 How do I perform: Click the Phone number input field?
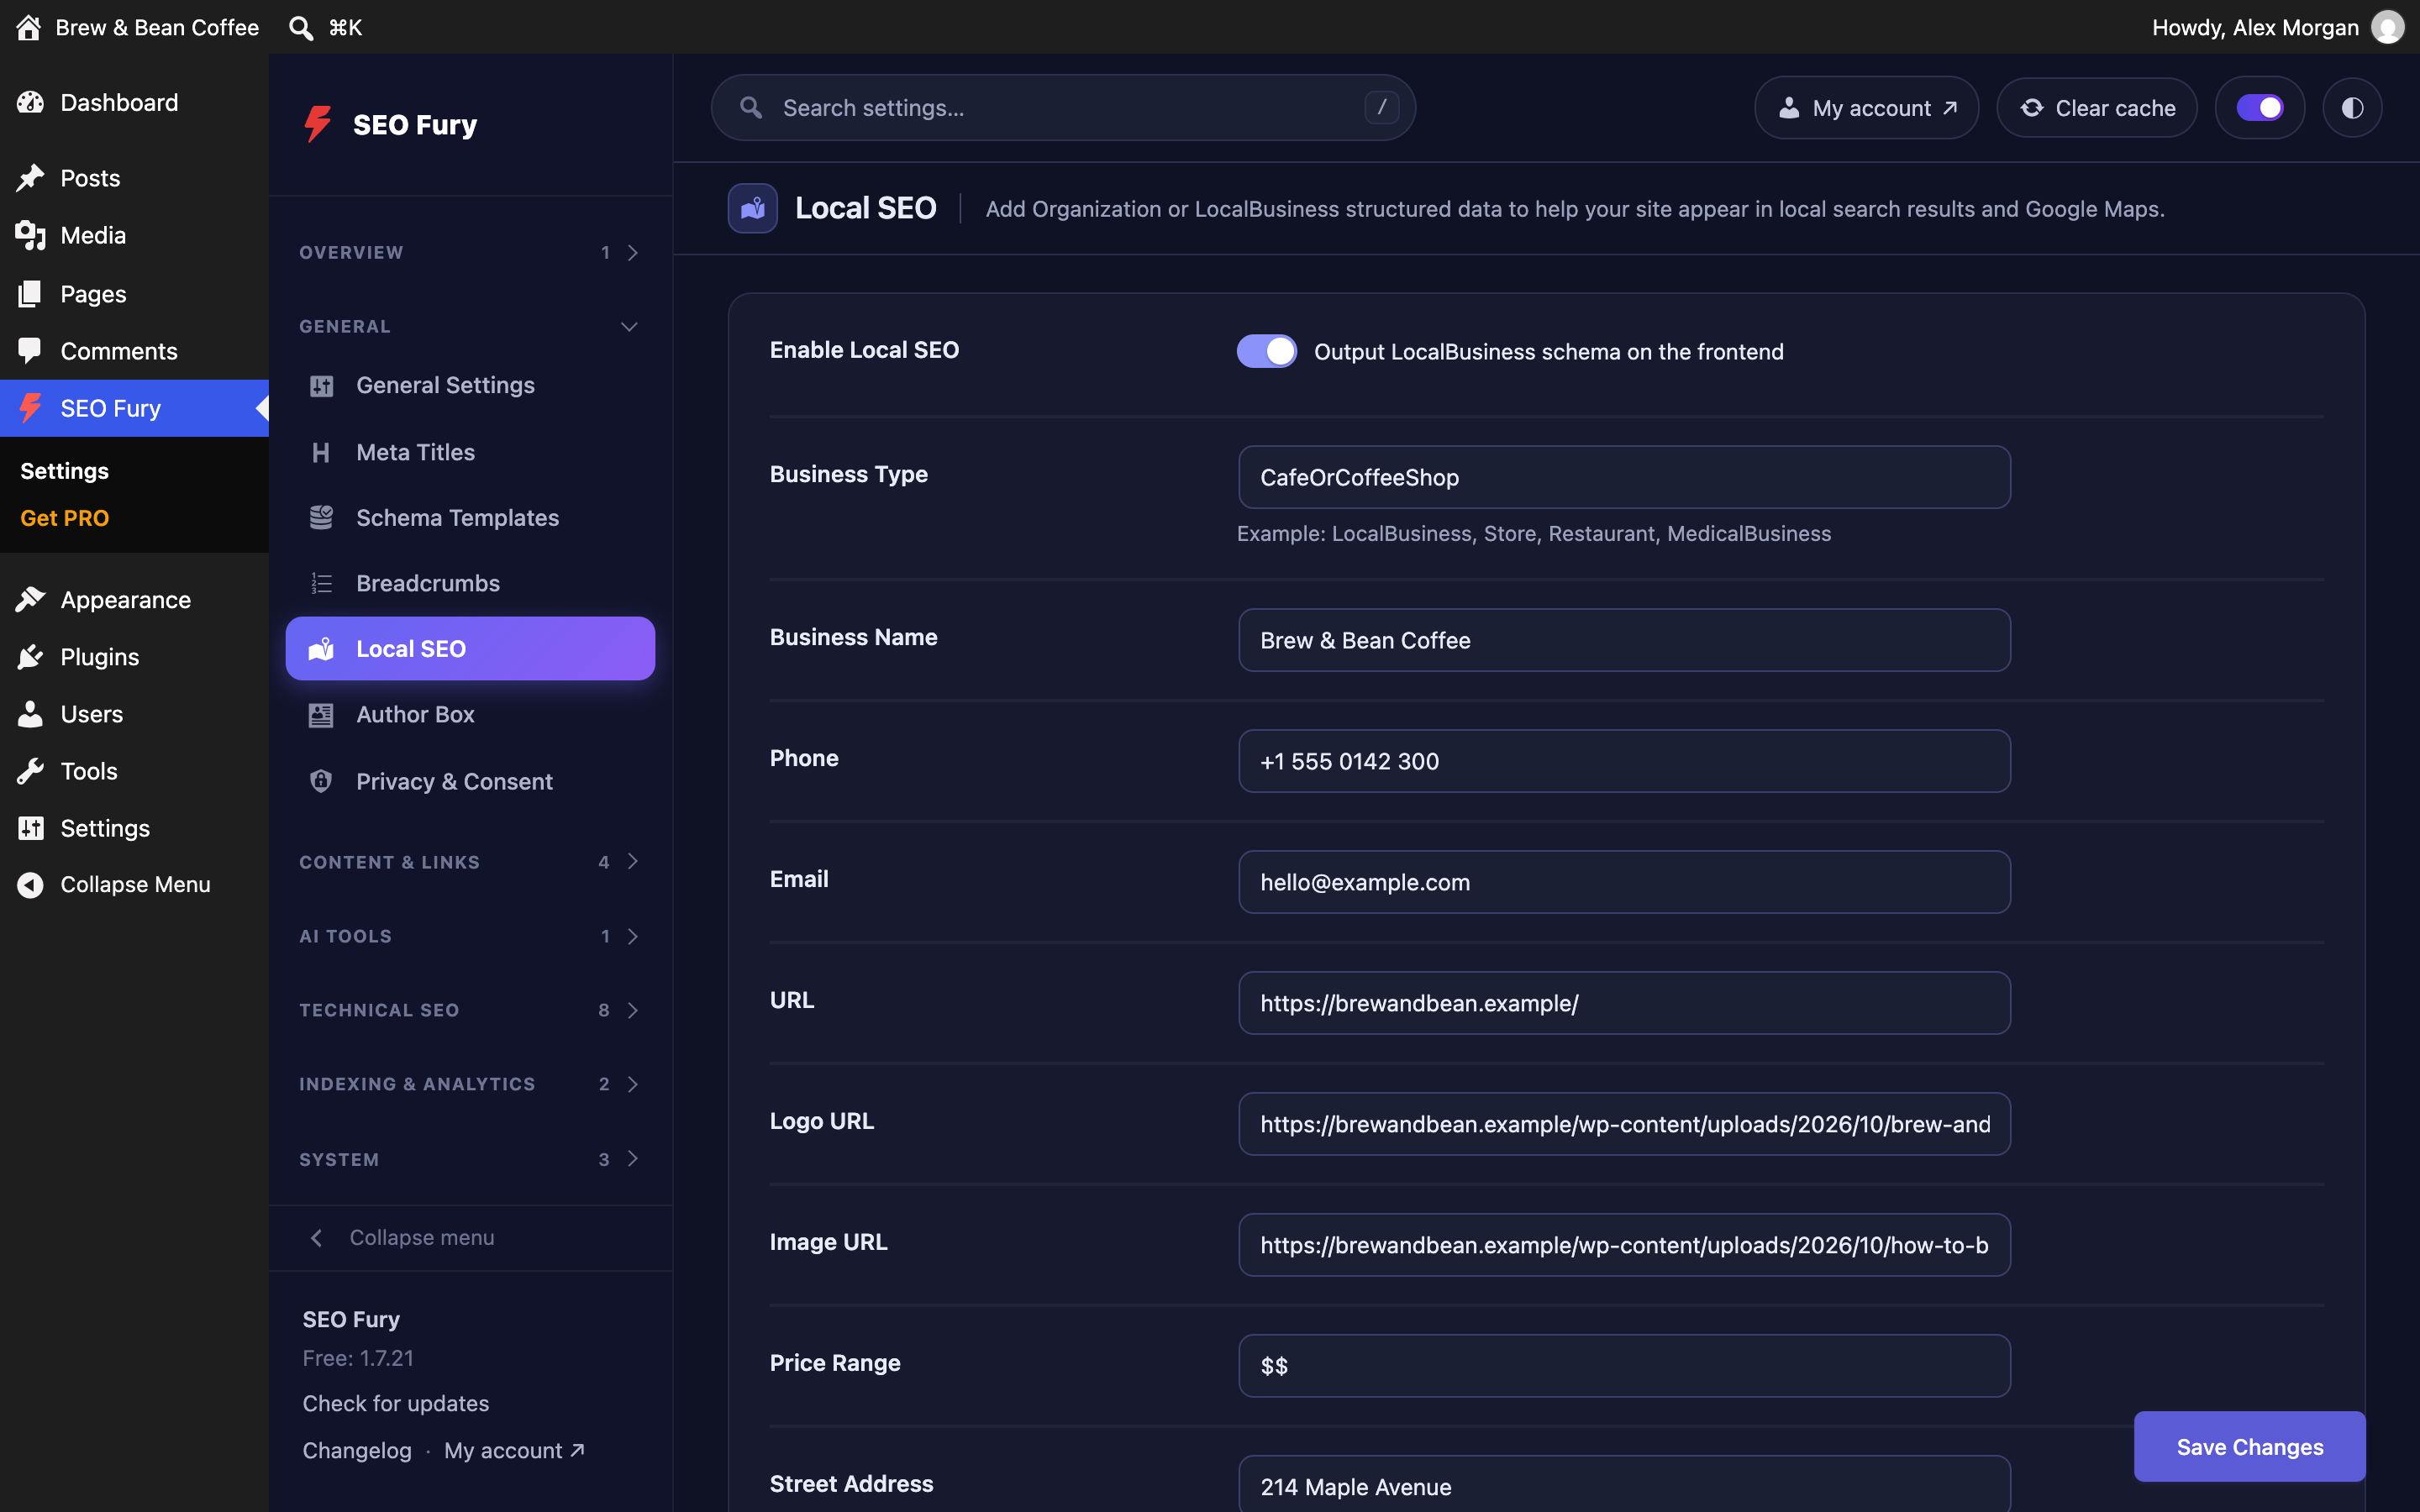pos(1624,761)
